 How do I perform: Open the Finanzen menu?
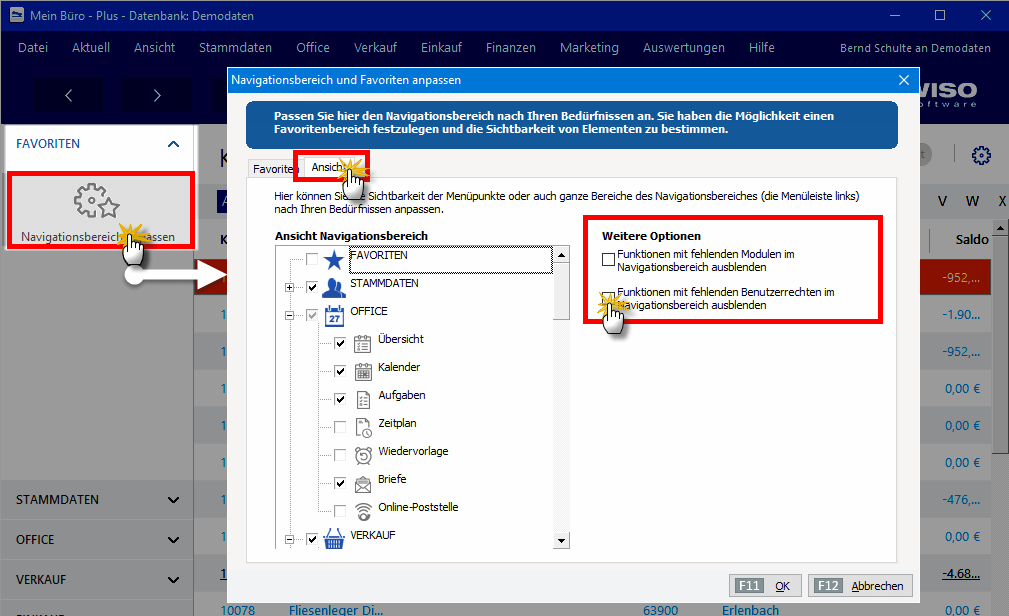(x=510, y=48)
